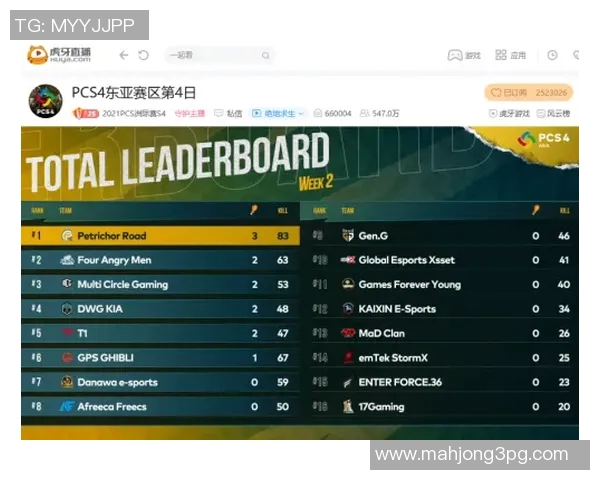Viewport: 600px width, 480px height.
Task: Open the gamepad 游戏 menu
Action: [463, 55]
